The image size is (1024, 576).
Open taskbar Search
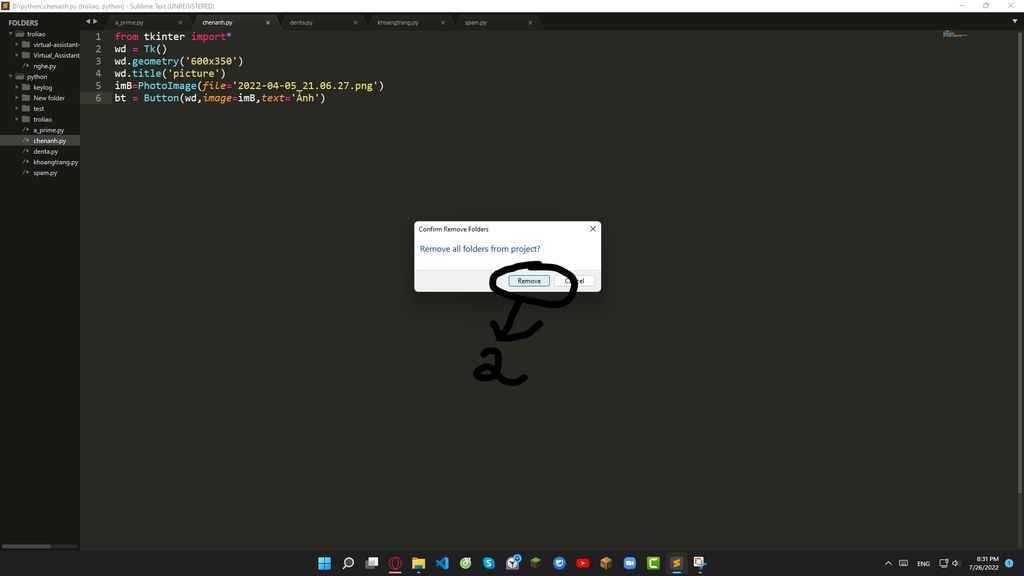[x=348, y=563]
